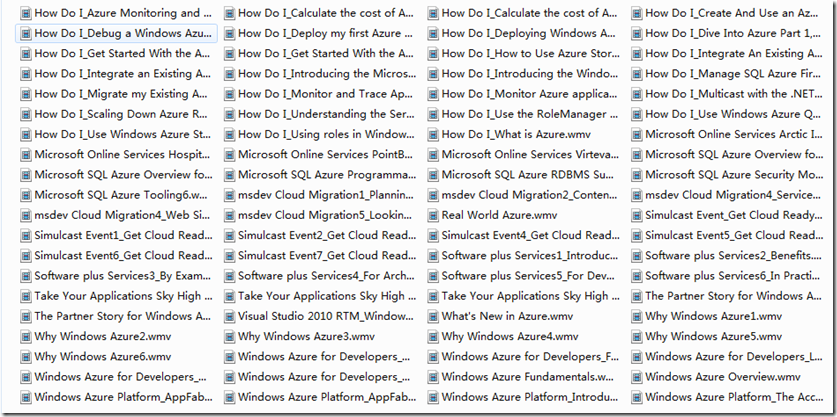Screen dimensions: 837x417
Task: Pick the icon for Simulcast Event4_Get Cloud Ready
Action: click(x=433, y=235)
